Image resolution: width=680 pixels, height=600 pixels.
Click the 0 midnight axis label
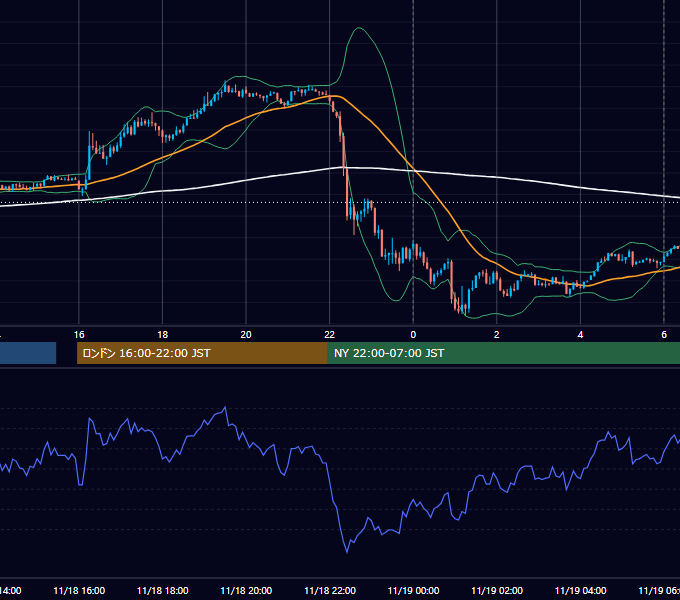(413, 335)
